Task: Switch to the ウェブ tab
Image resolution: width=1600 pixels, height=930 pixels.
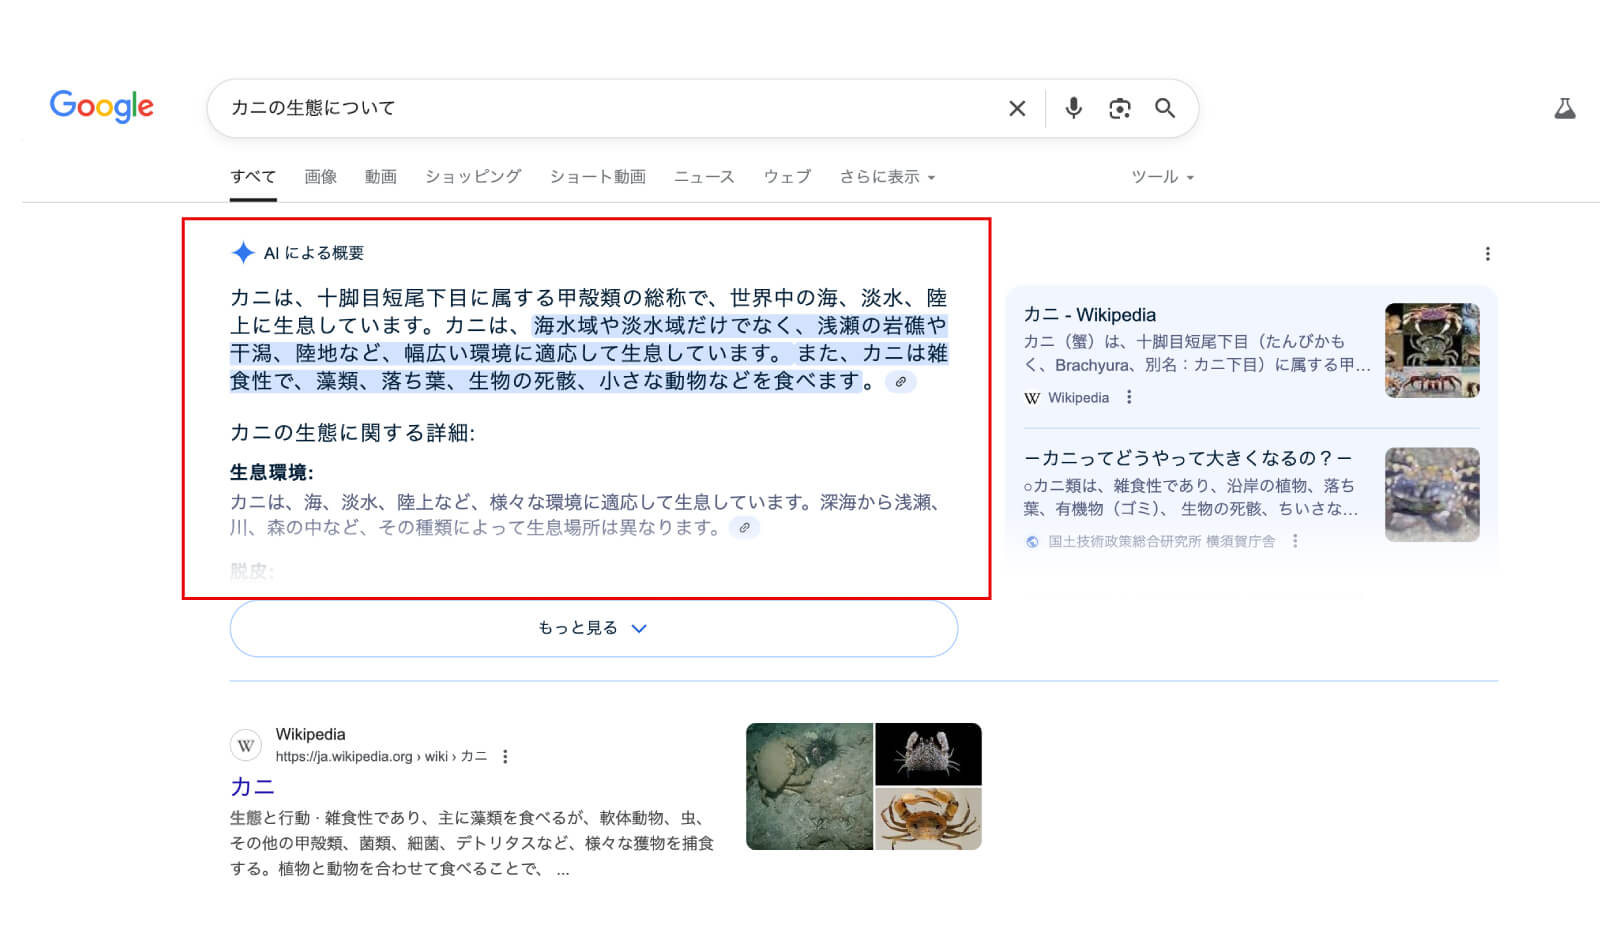Action: point(787,177)
